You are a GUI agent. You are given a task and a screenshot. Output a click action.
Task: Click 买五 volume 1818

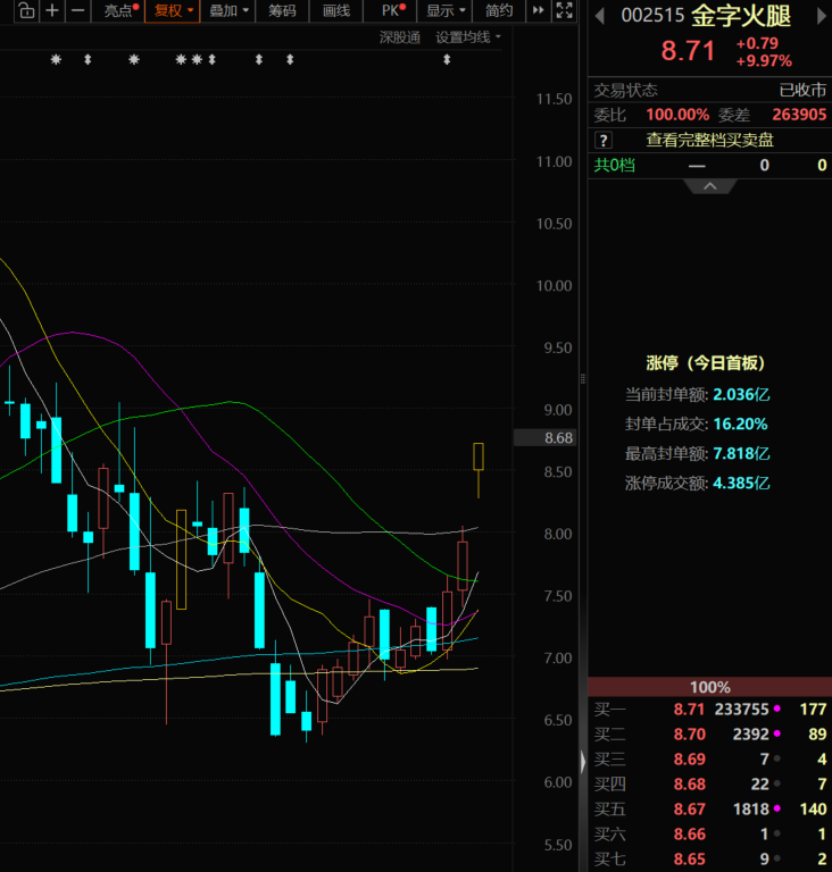[751, 810]
